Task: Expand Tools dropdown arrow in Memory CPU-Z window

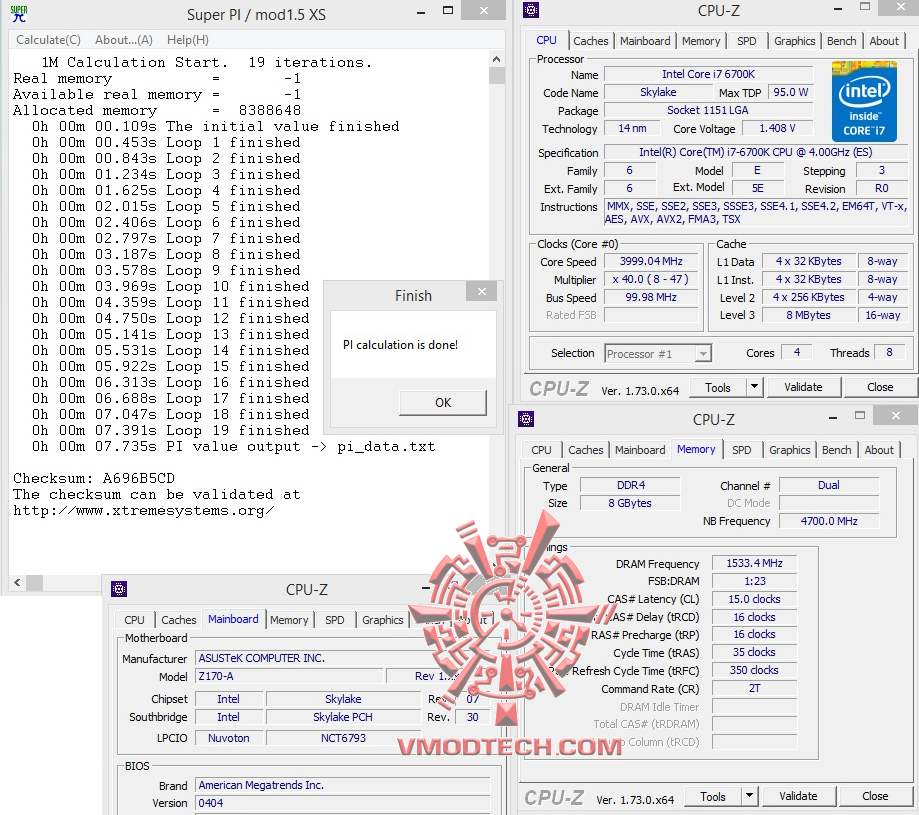Action: point(750,796)
